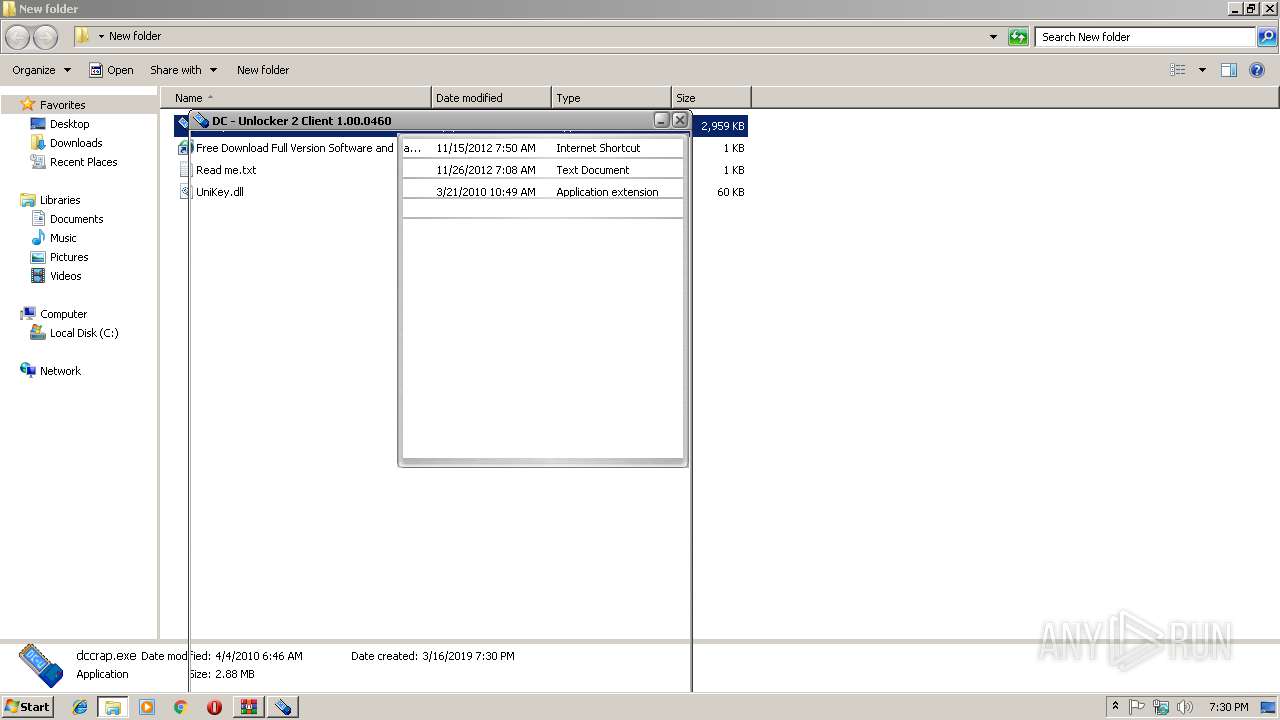
Task: Sort by Size column header
Action: point(711,98)
